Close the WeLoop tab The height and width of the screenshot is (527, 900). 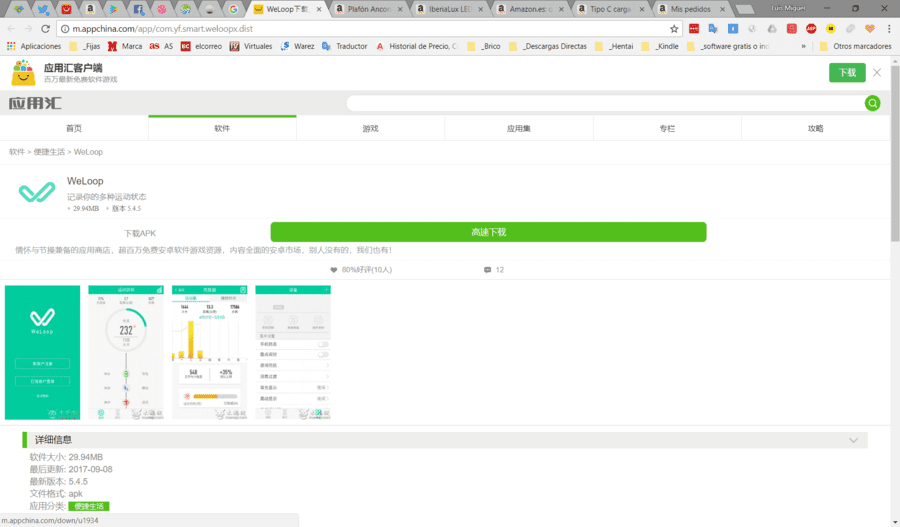tap(319, 9)
